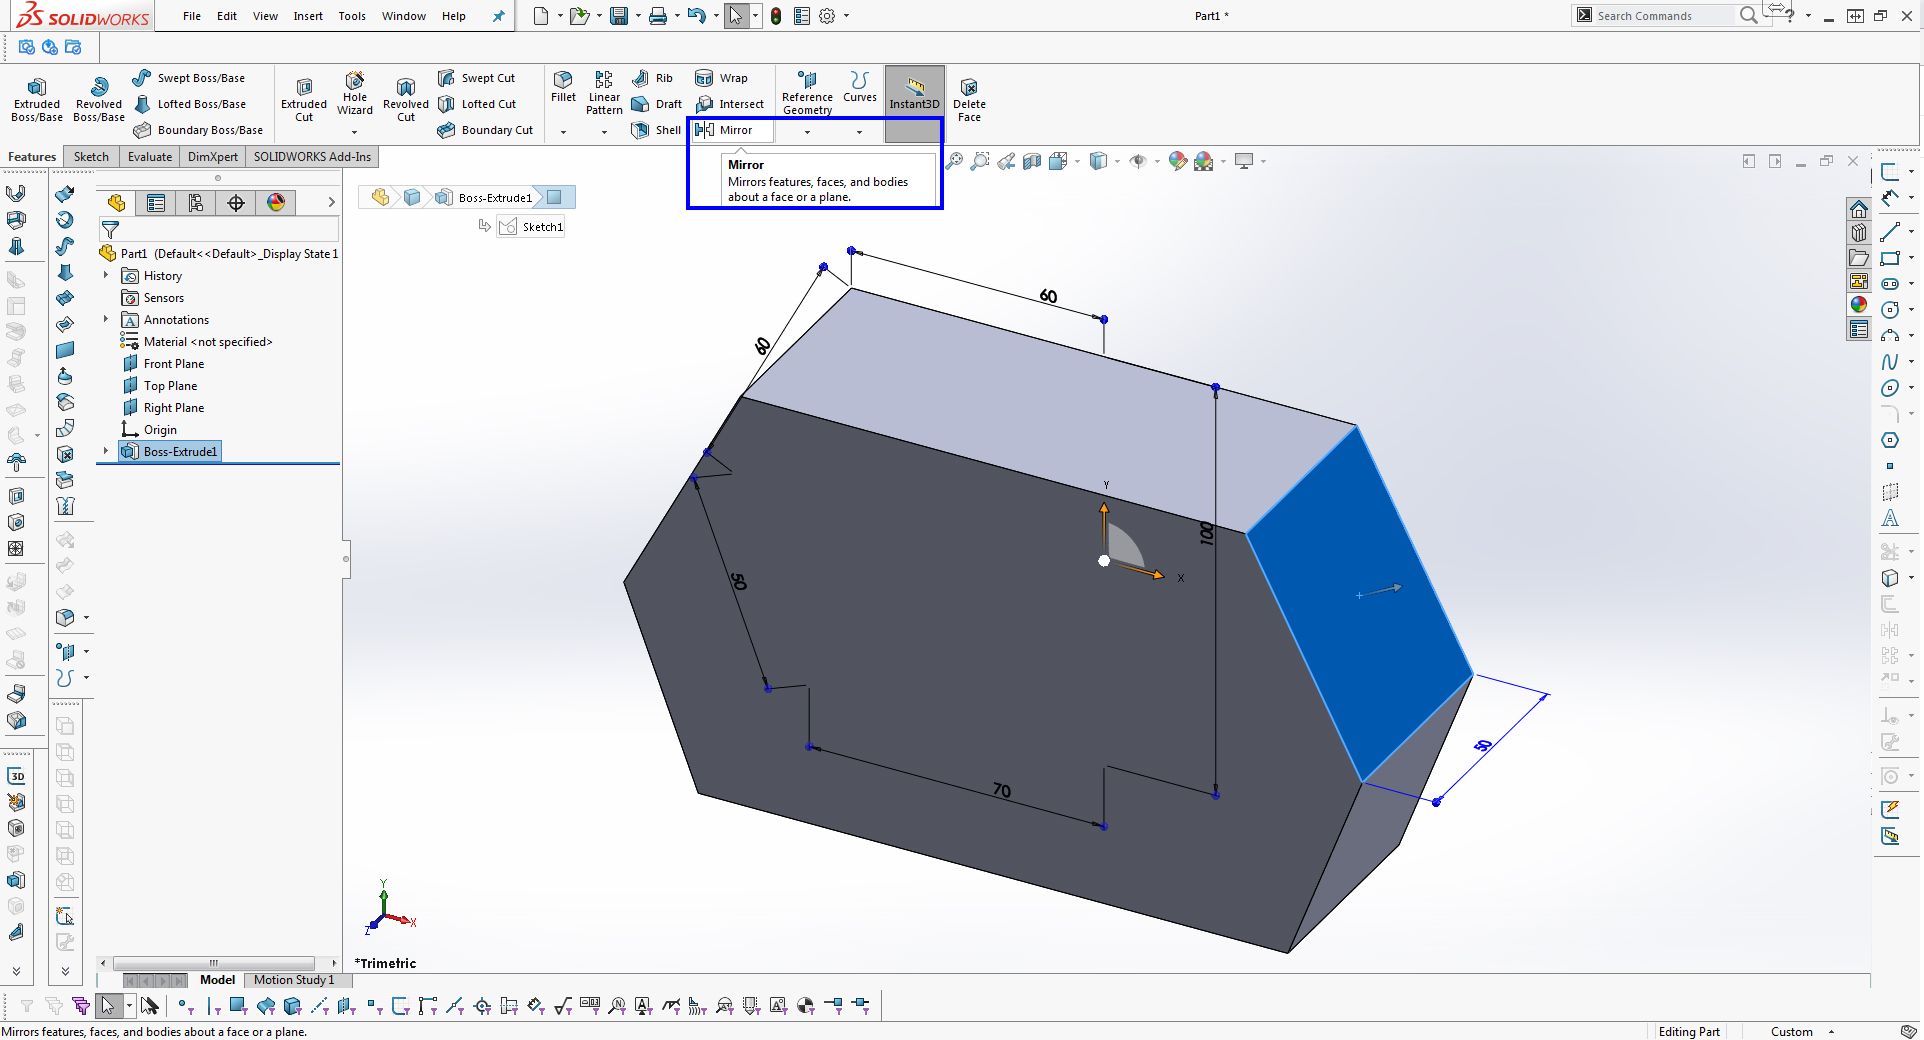Viewport: 1924px width, 1040px height.
Task: Toggle the pushpin next to Help
Action: click(498, 16)
